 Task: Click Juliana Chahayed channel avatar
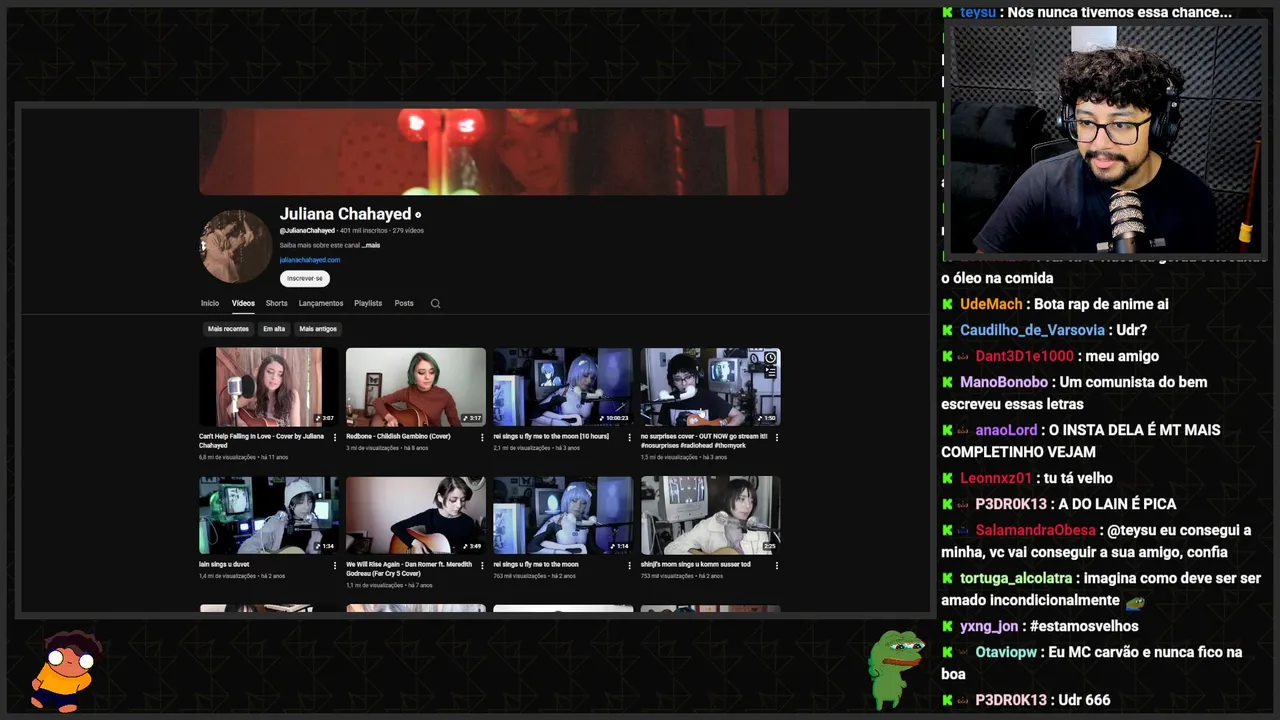235,246
